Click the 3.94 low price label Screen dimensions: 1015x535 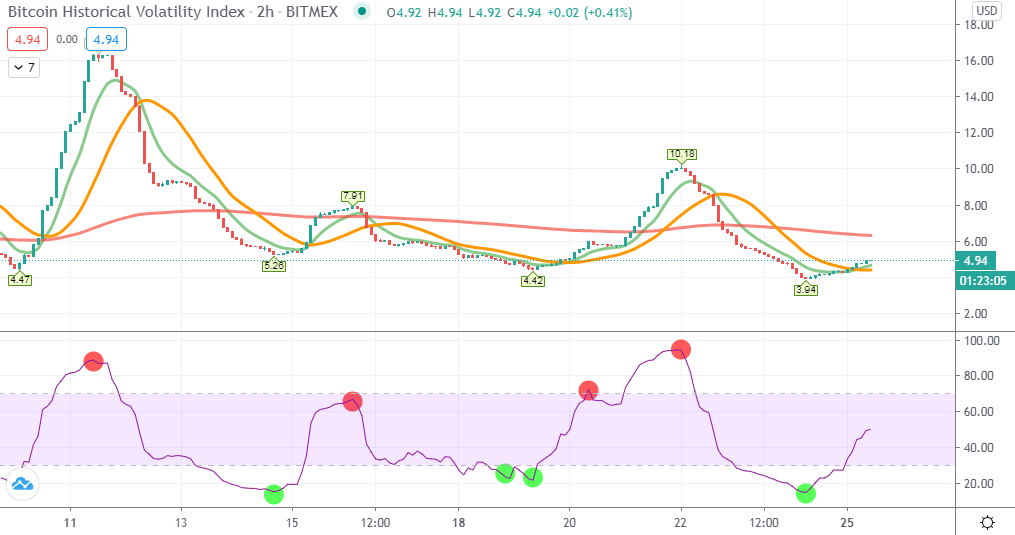pyautogui.click(x=806, y=290)
